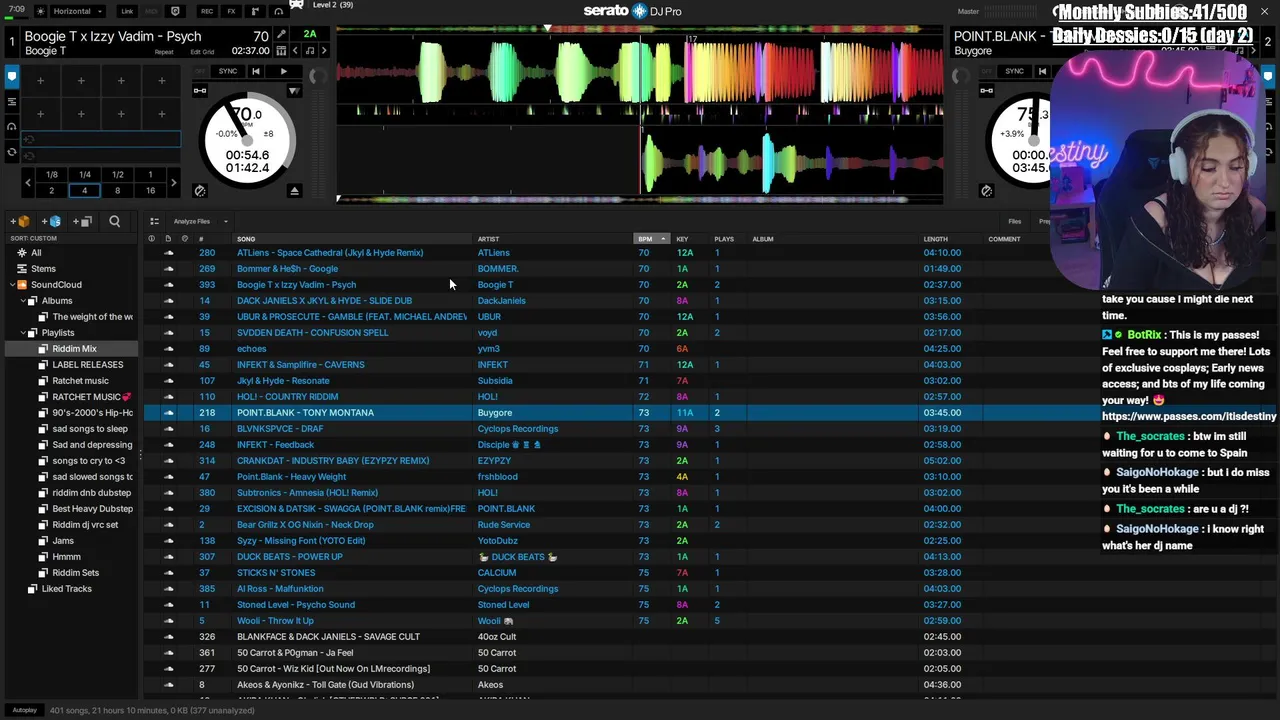Expand the Albums folder
Screen dimensions: 1280x720
click(21, 301)
